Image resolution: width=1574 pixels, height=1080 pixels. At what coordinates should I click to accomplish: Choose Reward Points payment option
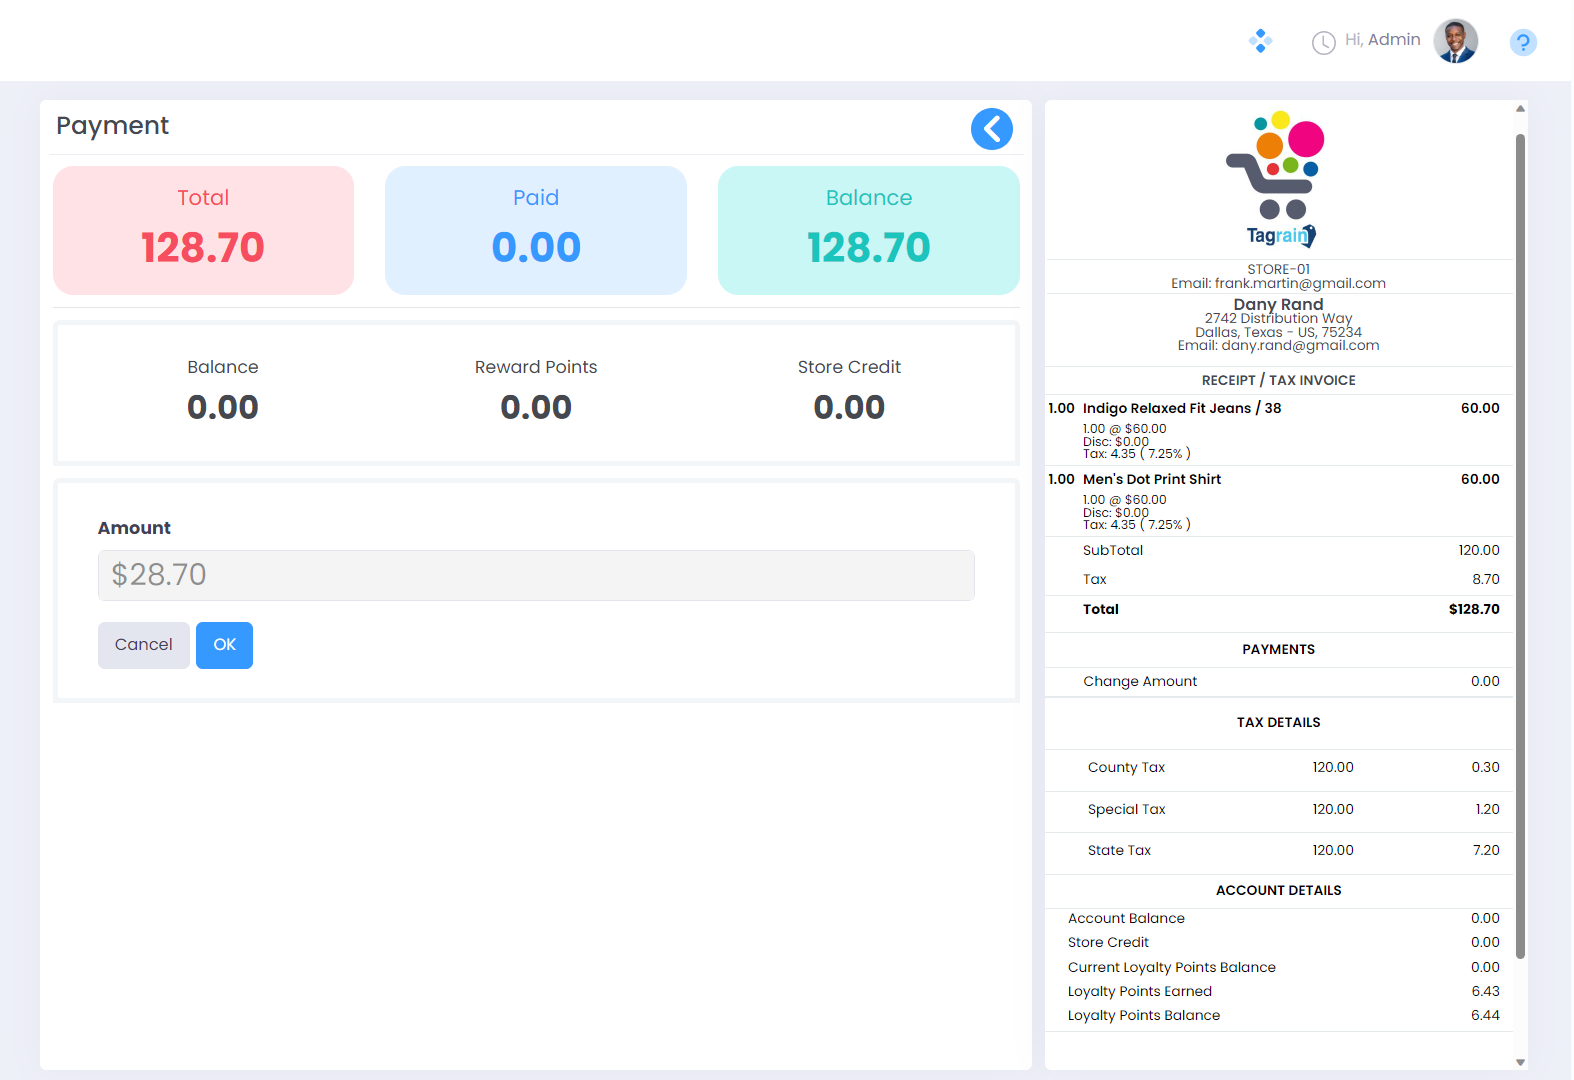click(536, 390)
